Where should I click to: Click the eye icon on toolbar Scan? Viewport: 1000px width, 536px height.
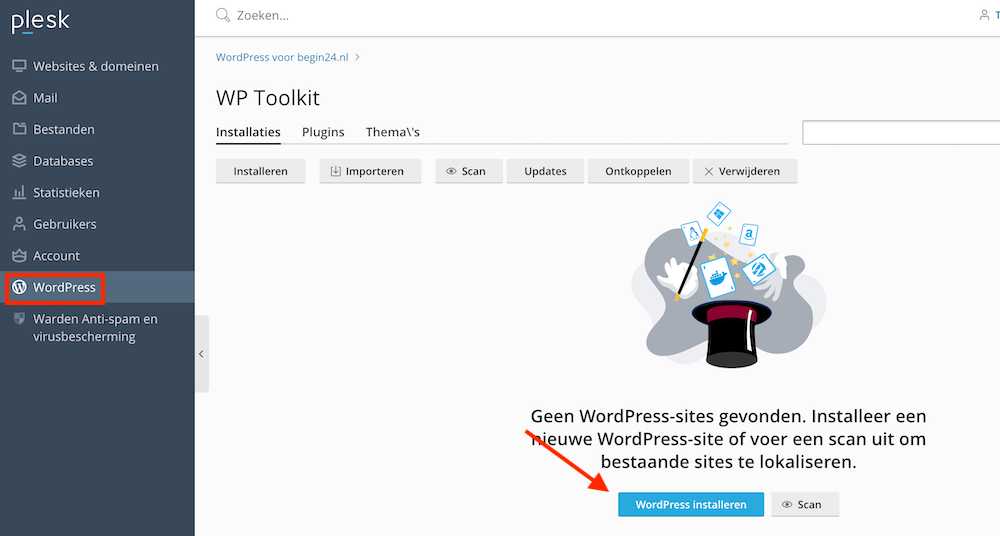(x=451, y=171)
